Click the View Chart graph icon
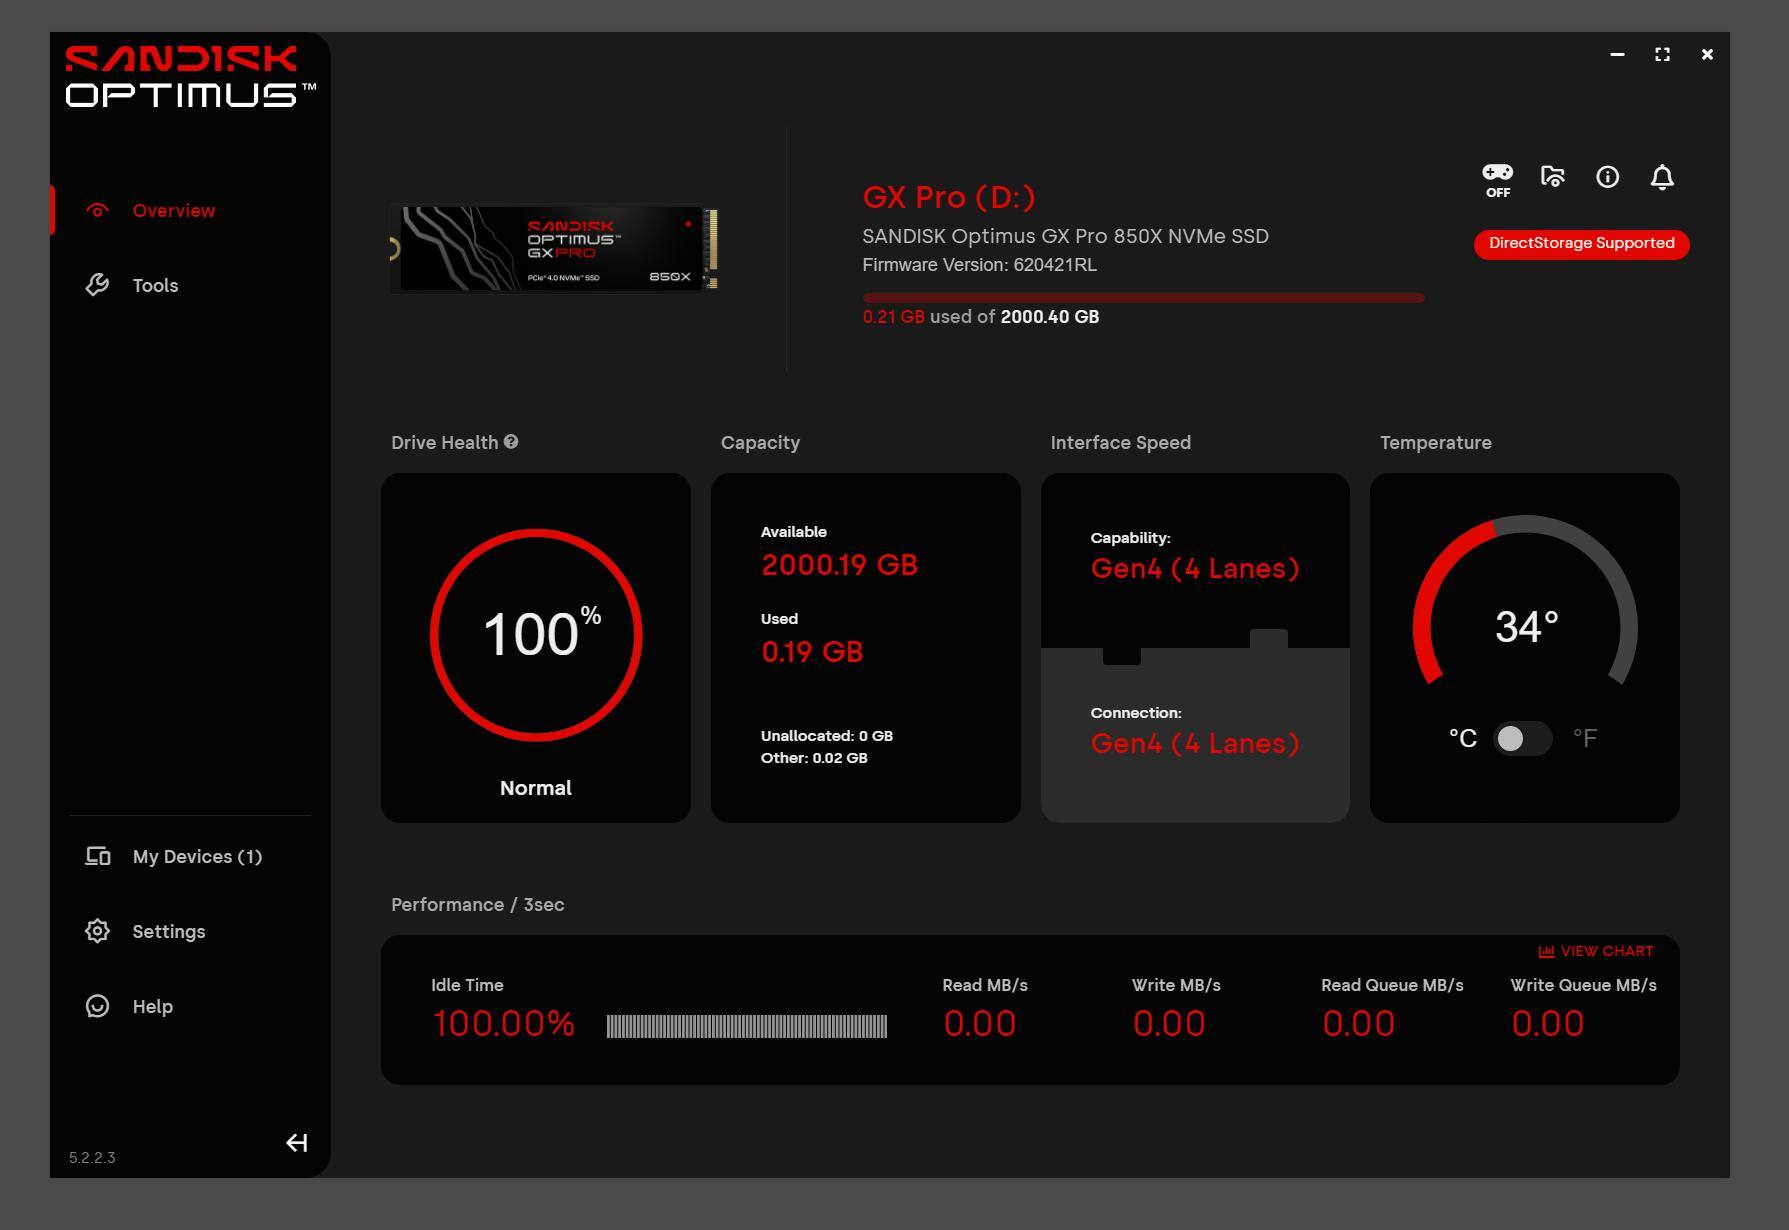1789x1230 pixels. point(1546,951)
